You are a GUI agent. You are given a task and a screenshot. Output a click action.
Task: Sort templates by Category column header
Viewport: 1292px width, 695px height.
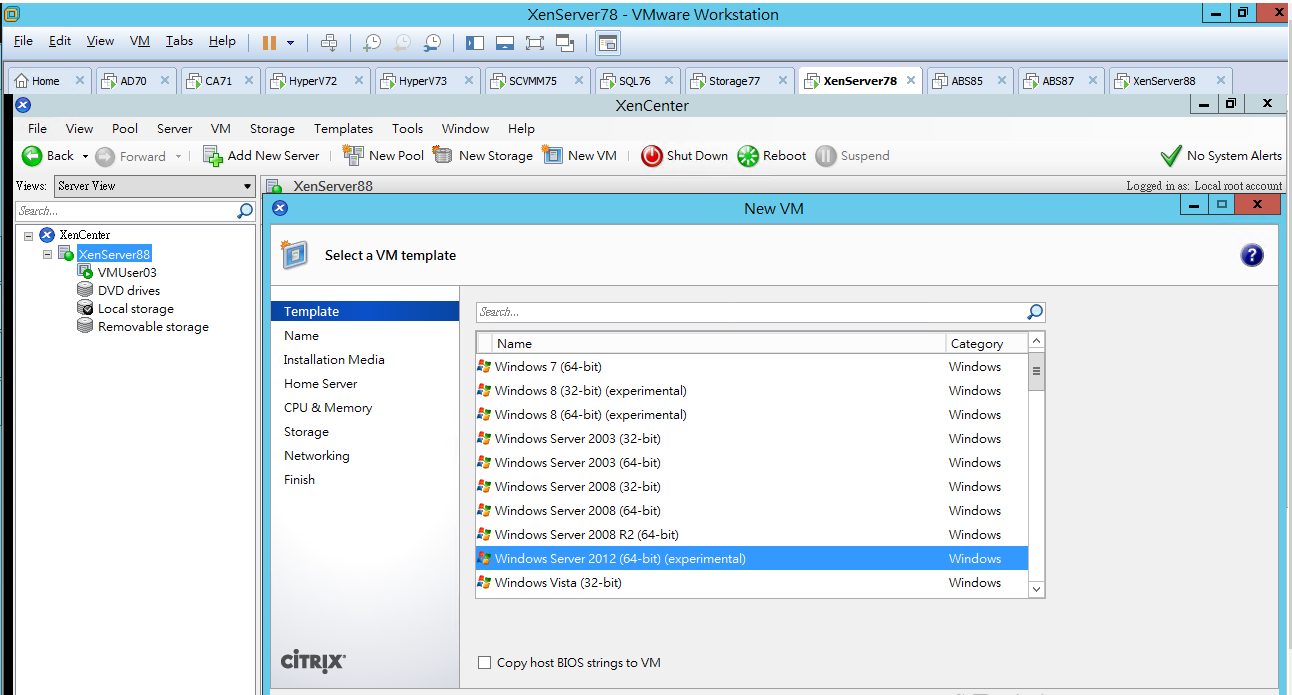[x=986, y=343]
